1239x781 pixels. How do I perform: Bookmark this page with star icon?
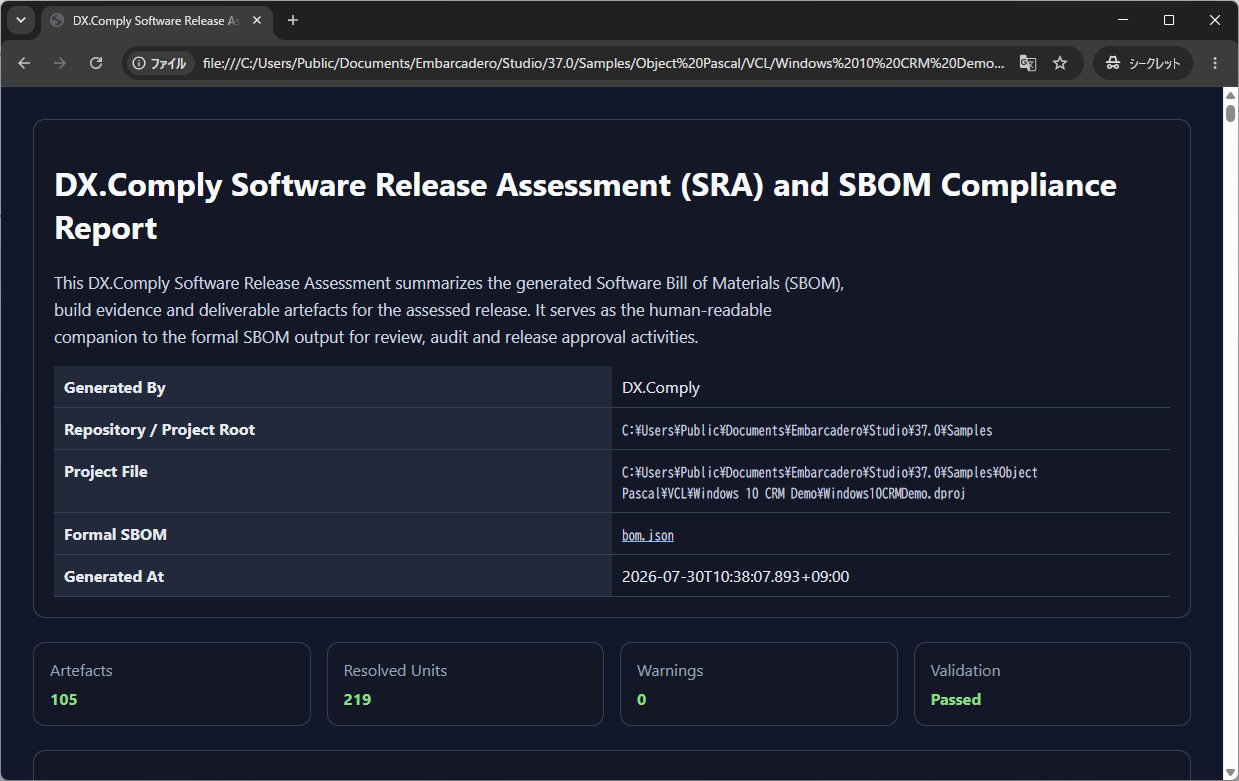click(1060, 63)
